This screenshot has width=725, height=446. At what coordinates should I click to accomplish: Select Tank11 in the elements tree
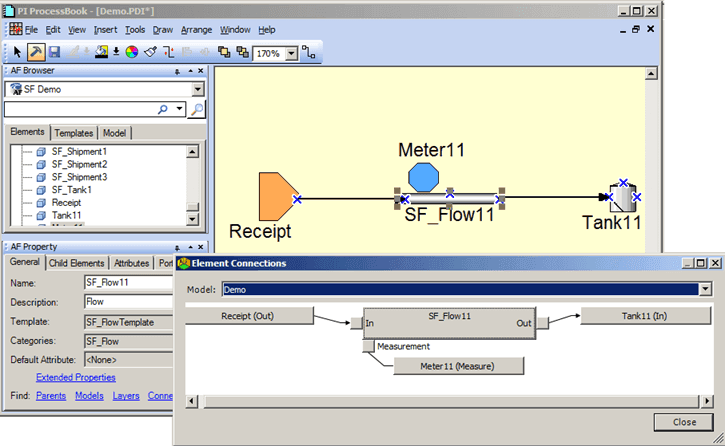pyautogui.click(x=66, y=215)
